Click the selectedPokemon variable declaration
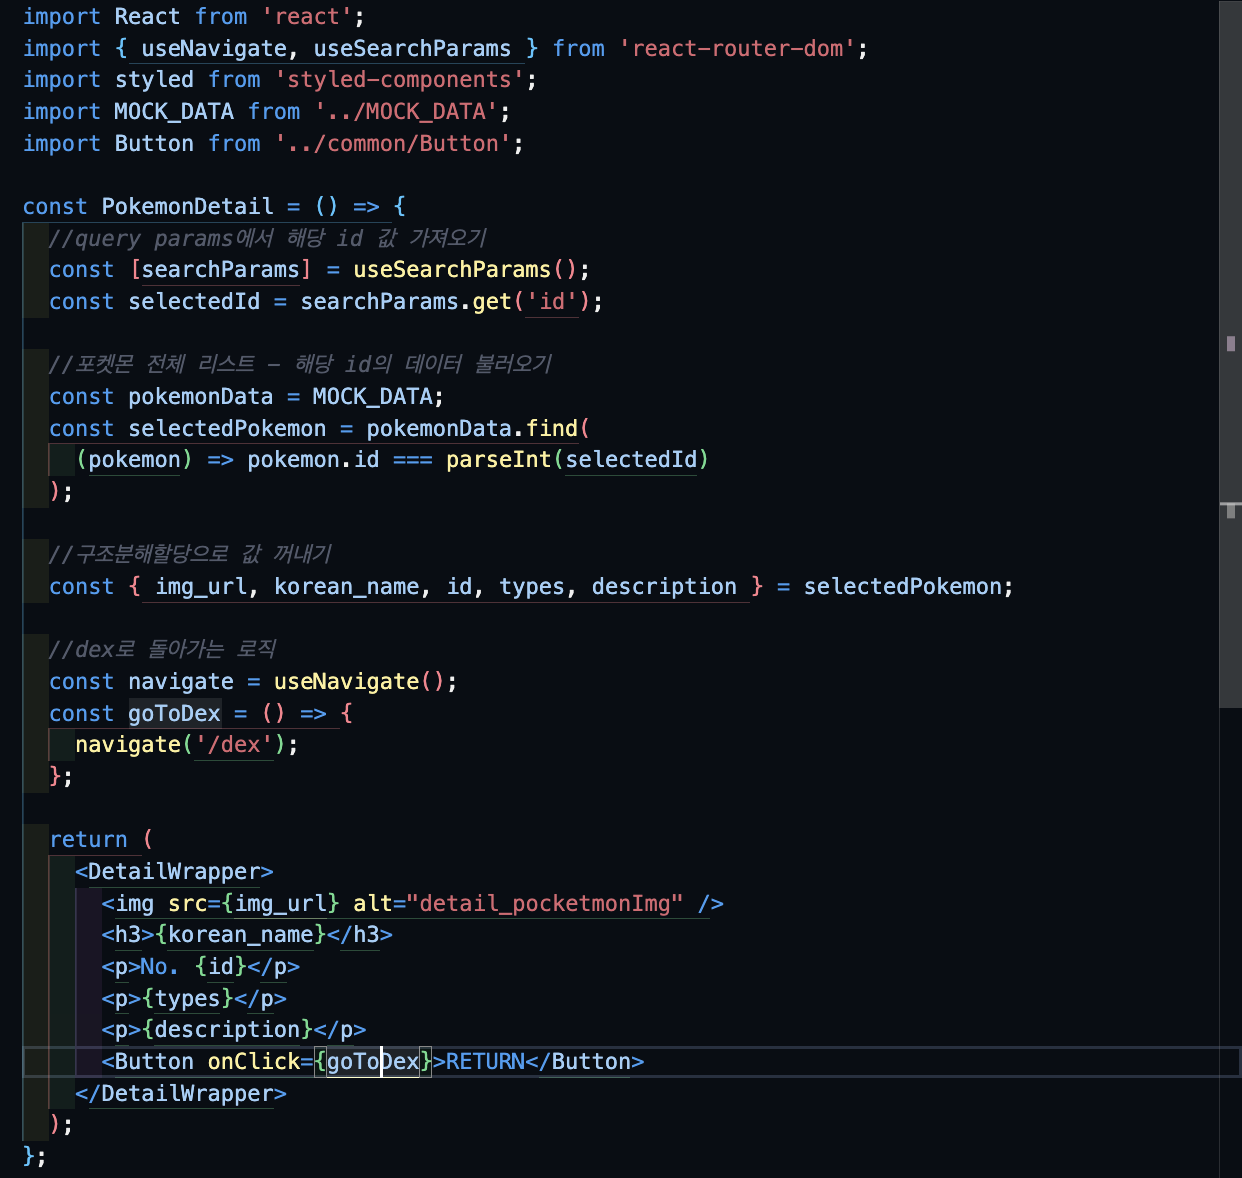The image size is (1242, 1178). 227,429
